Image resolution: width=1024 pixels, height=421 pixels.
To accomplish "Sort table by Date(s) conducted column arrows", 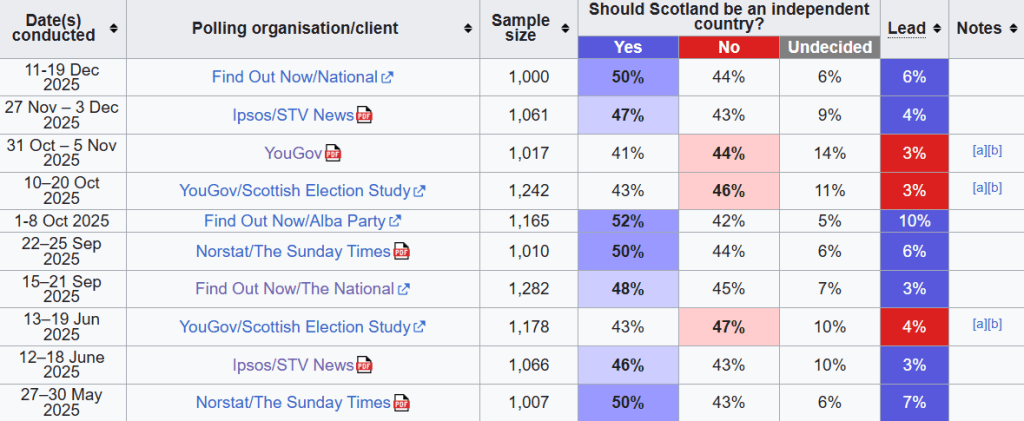I will point(114,28).
